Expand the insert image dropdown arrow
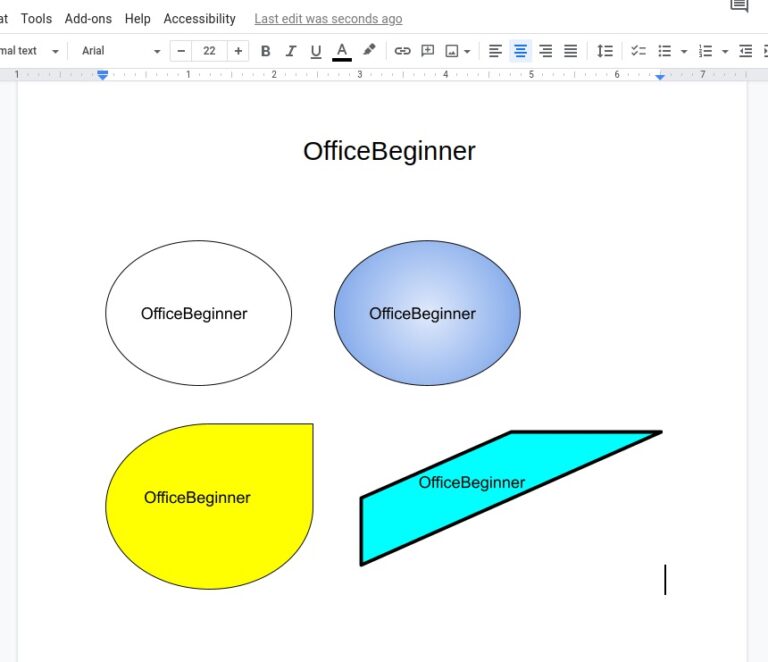 [467, 51]
